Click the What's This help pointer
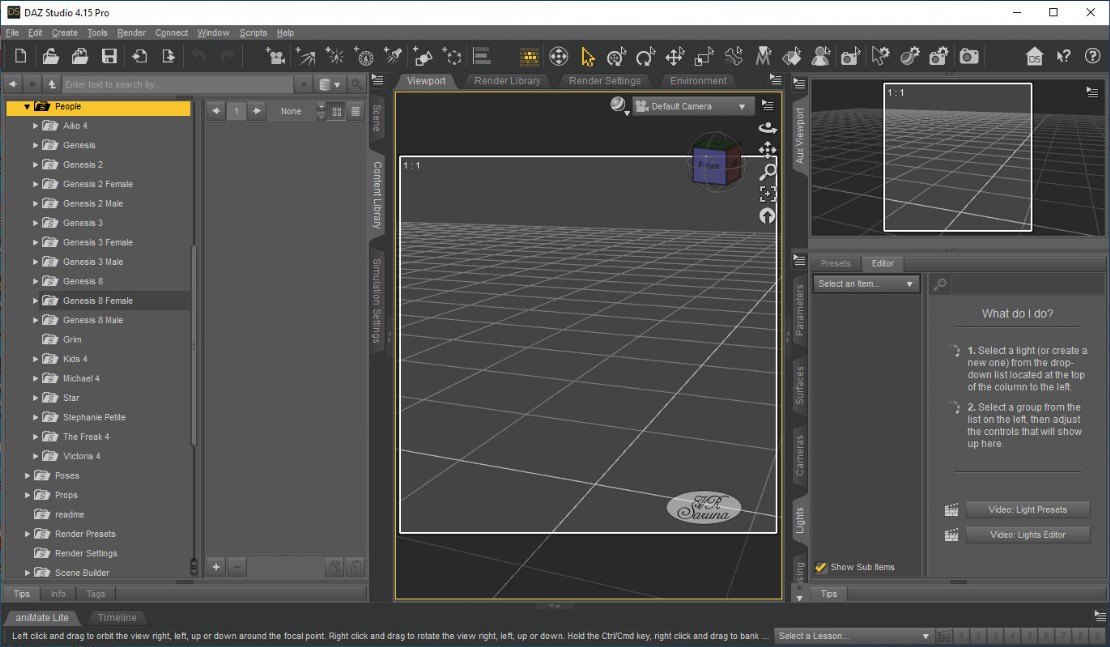Screen dimensions: 1110x647 tap(1063, 56)
